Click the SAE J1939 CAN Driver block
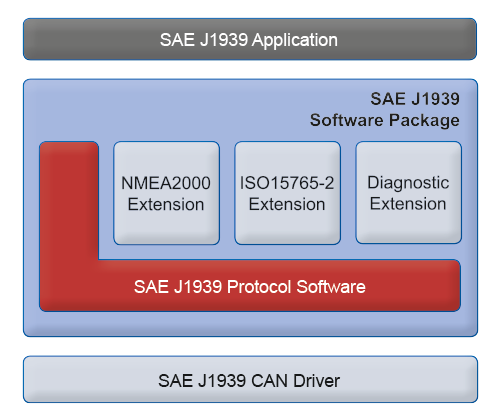 [x=250, y=380]
